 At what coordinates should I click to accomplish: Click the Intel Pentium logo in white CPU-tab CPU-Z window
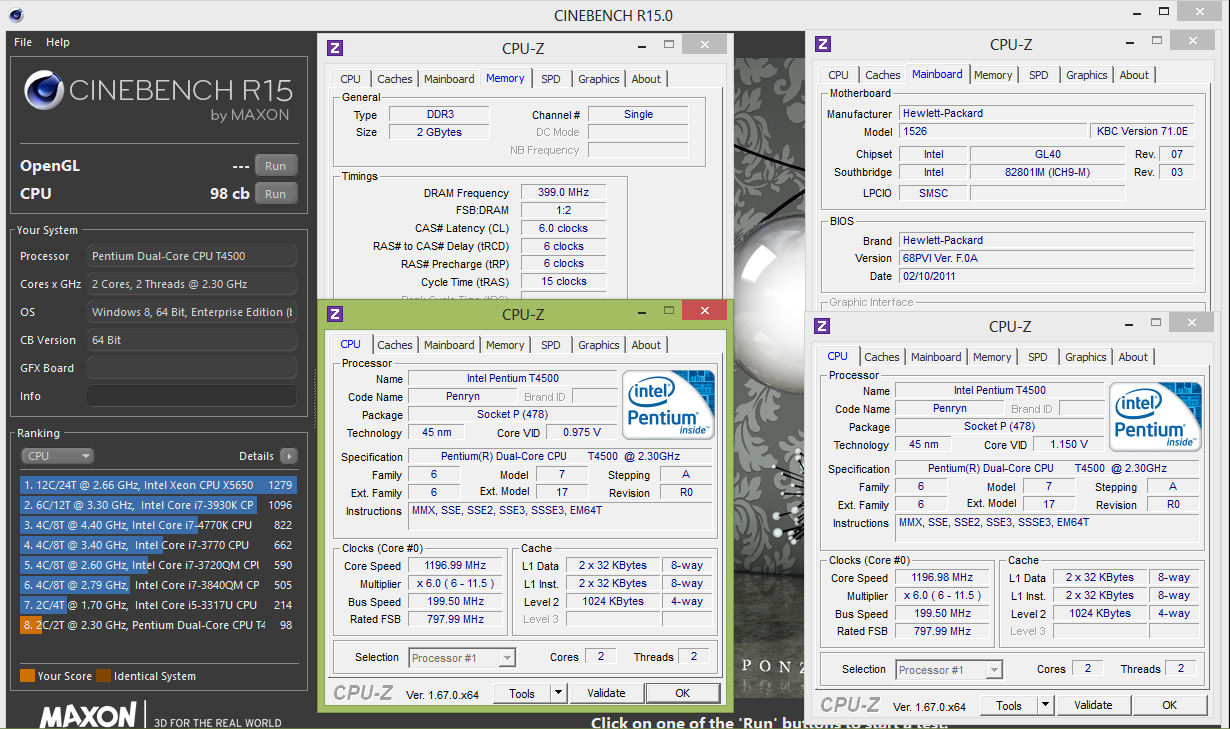(1155, 416)
